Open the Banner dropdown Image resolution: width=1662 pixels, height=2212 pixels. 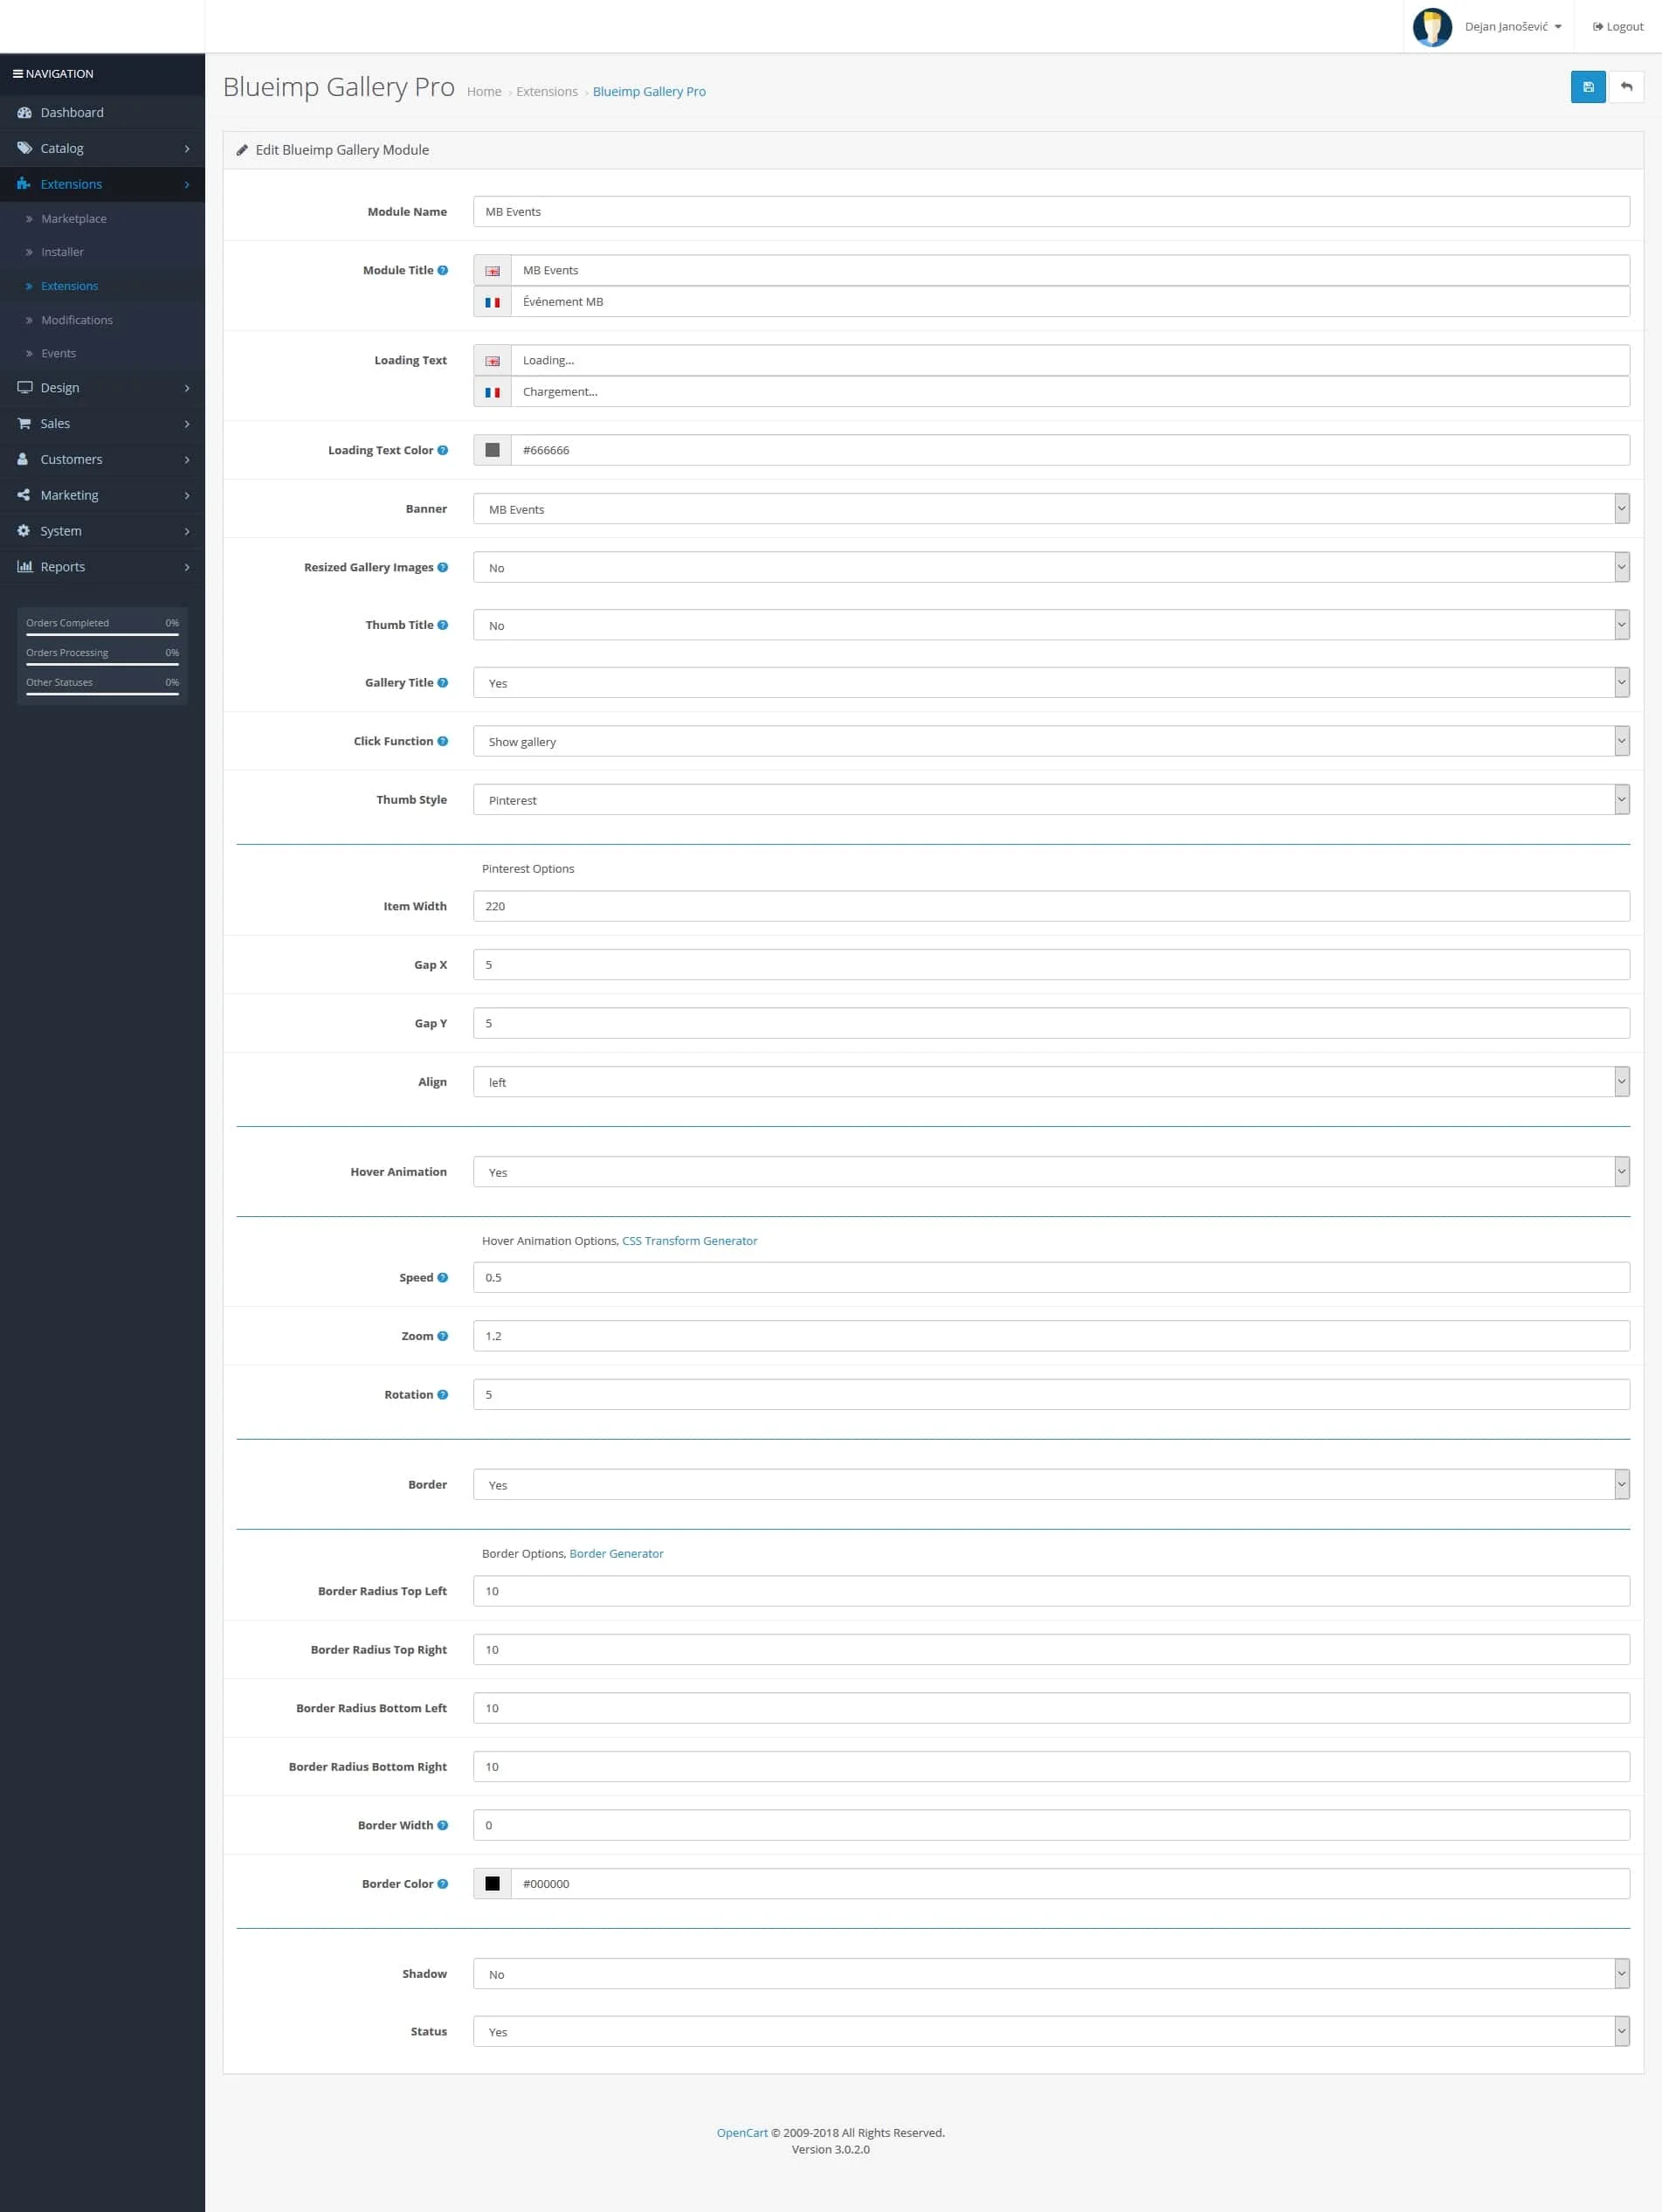click(1051, 509)
